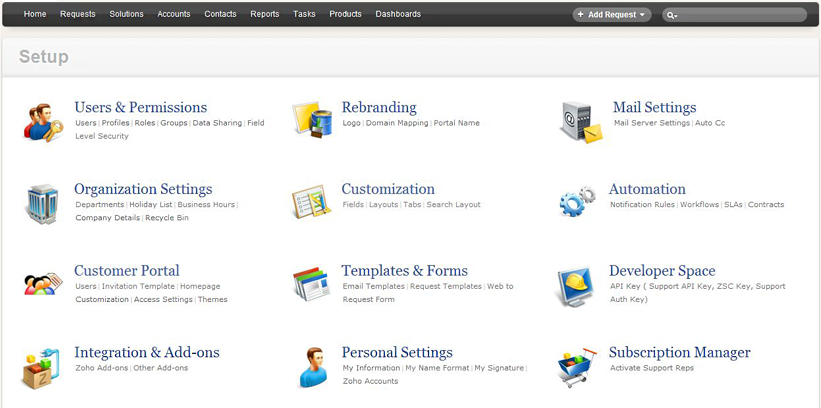Open the Reports tab in navigation
The width and height of the screenshot is (821, 408).
(x=265, y=14)
